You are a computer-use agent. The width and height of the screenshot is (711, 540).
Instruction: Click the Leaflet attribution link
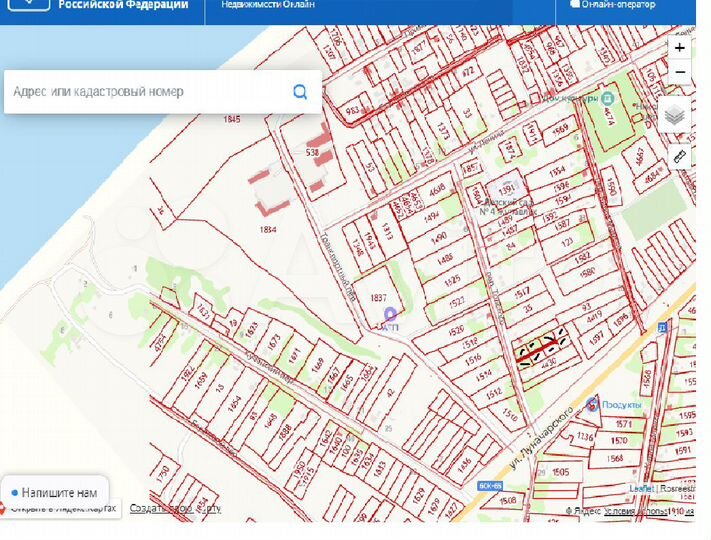[x=643, y=489]
